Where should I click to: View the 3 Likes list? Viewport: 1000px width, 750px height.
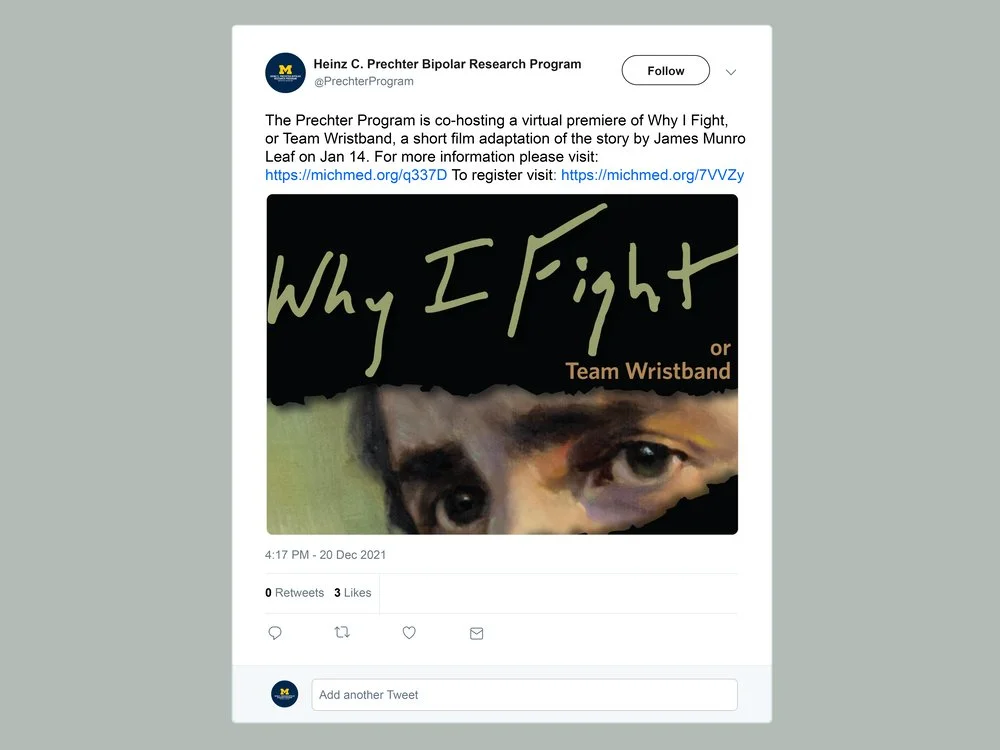point(353,592)
